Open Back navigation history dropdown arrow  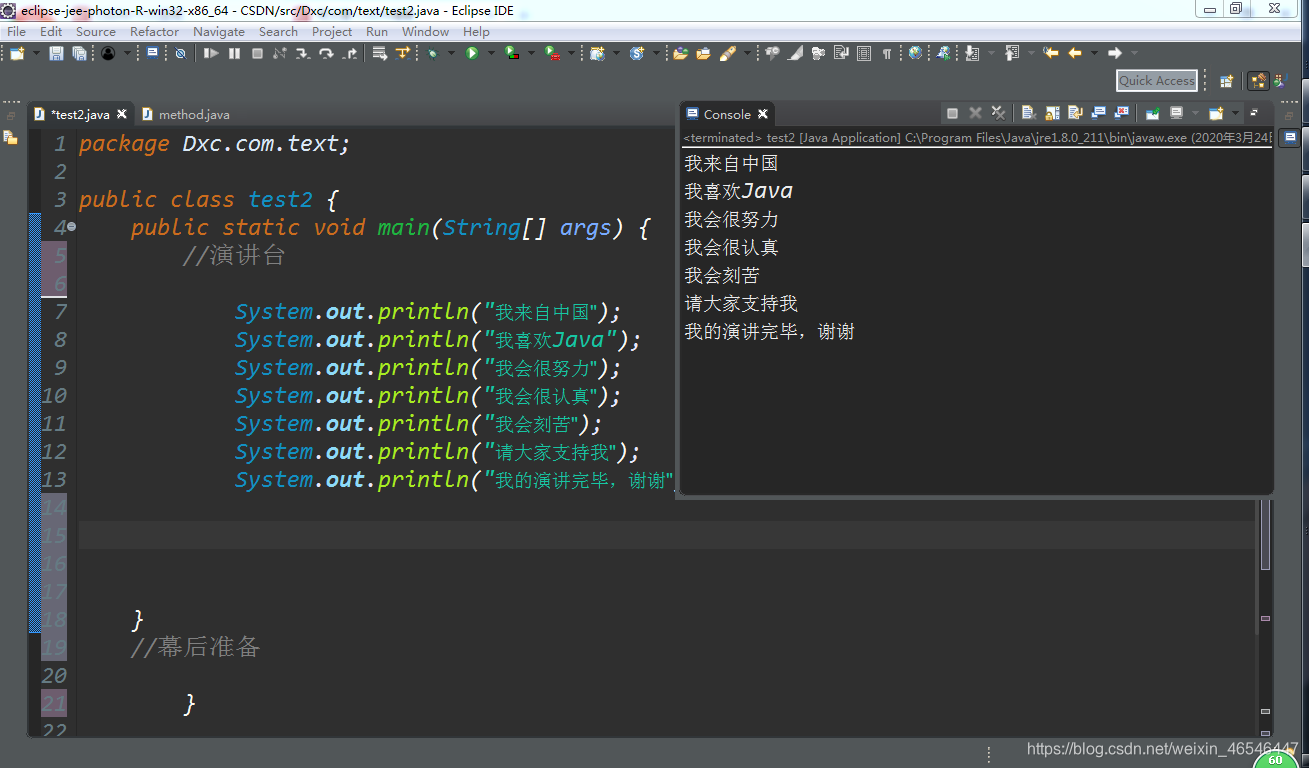1094,53
